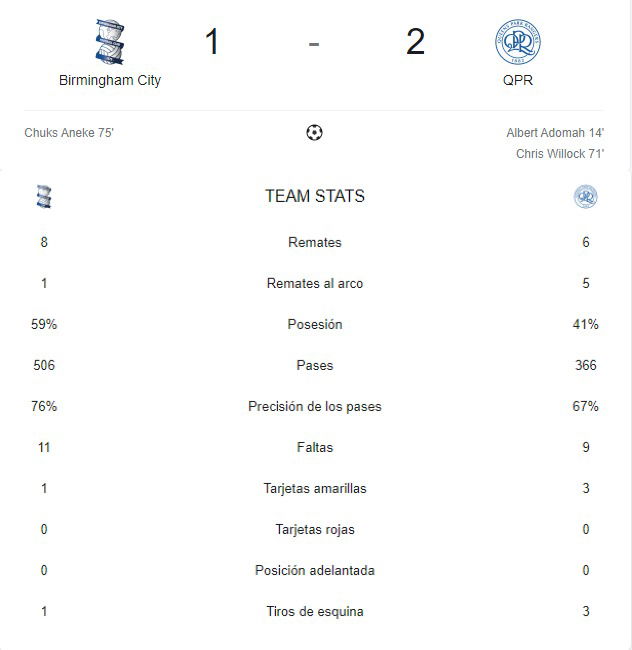Open the Birmingham City team name link
The height and width of the screenshot is (650, 632).
pyautogui.click(x=110, y=80)
